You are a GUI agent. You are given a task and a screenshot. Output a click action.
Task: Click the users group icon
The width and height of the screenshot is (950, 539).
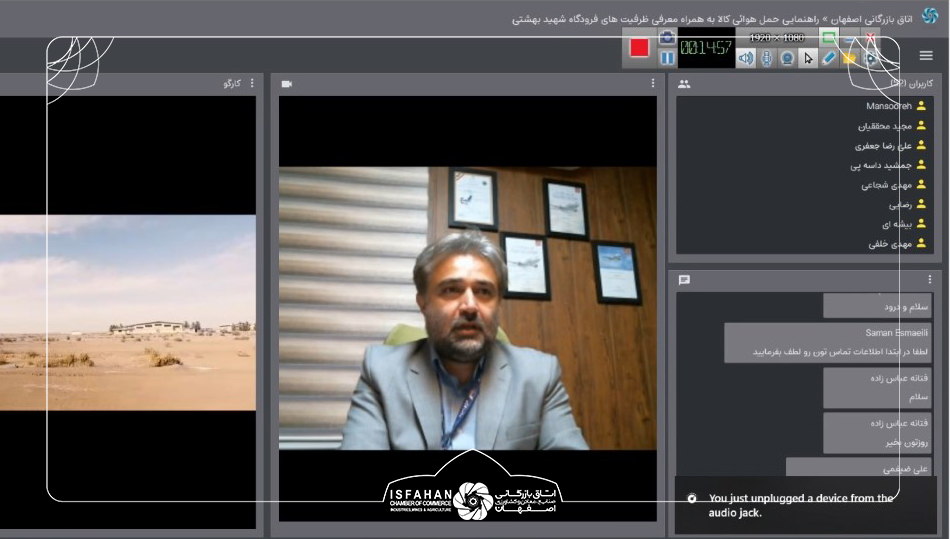(x=684, y=84)
